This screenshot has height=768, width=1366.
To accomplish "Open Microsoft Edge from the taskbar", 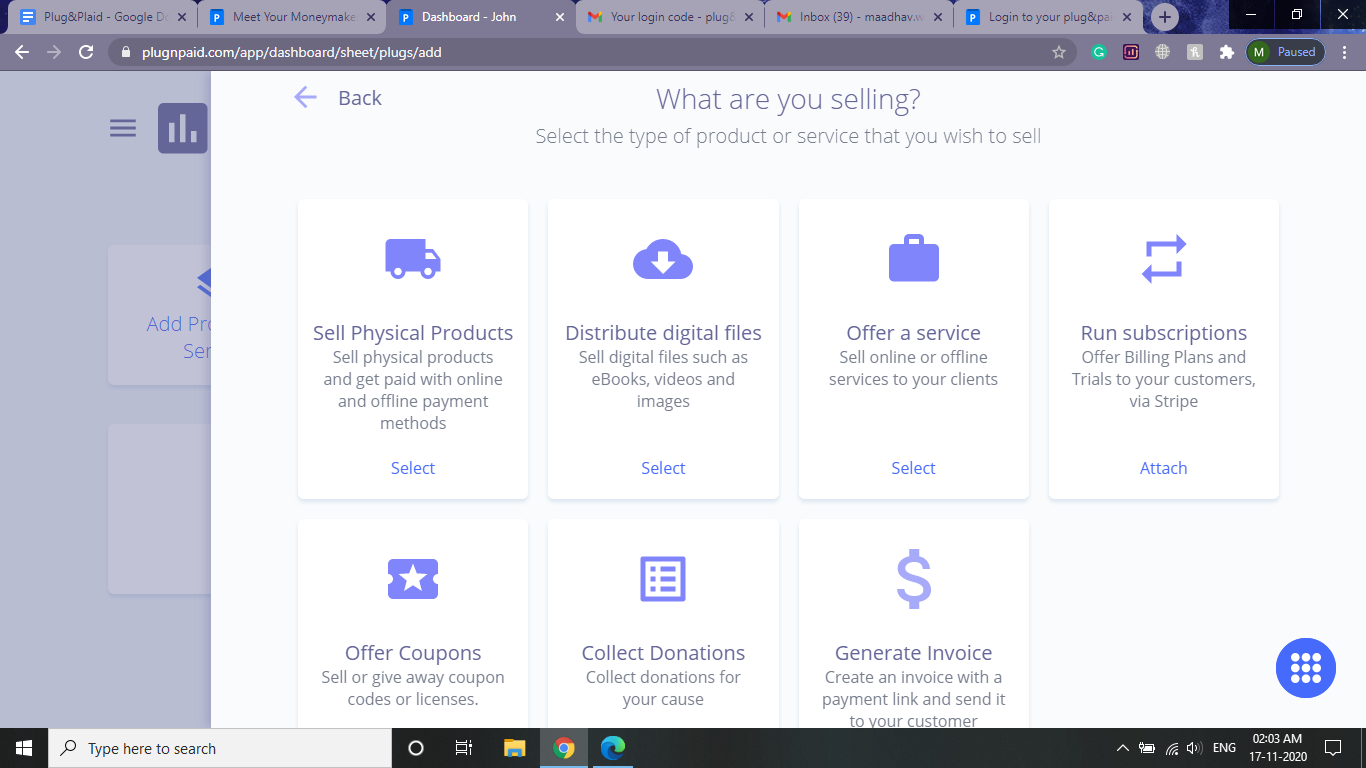I will 613,748.
